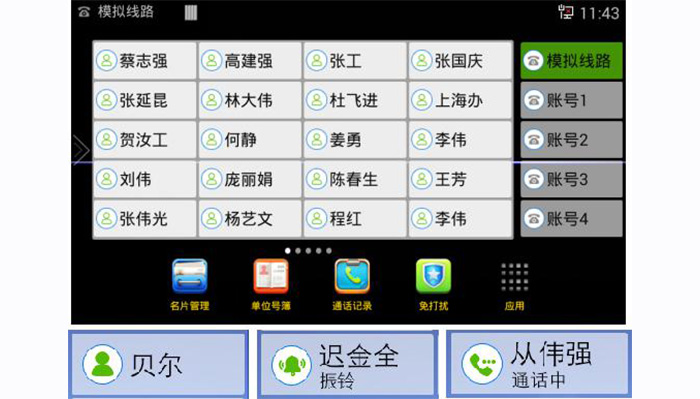
Task: Click the signal bars icon in the status bar
Action: click(191, 12)
